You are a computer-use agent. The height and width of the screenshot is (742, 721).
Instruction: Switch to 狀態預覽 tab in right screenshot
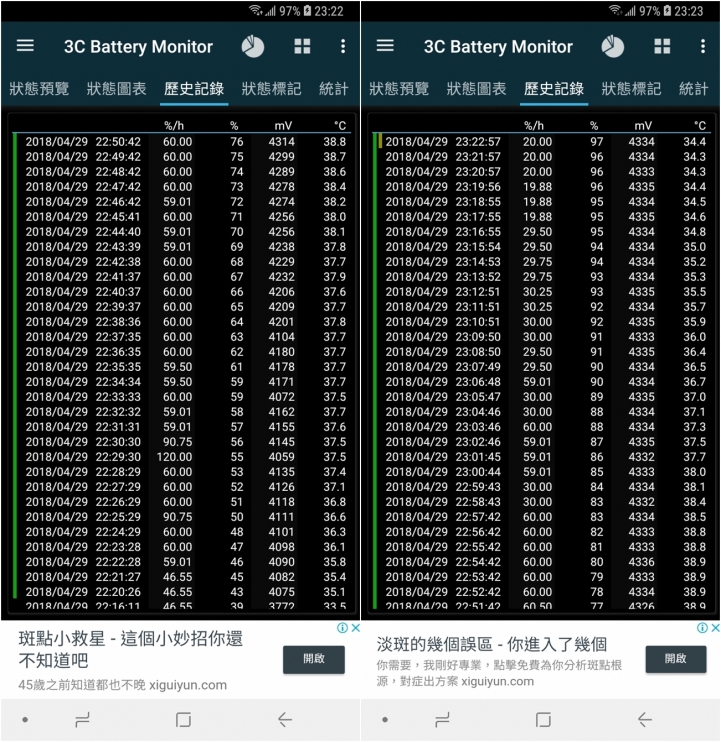coord(399,88)
